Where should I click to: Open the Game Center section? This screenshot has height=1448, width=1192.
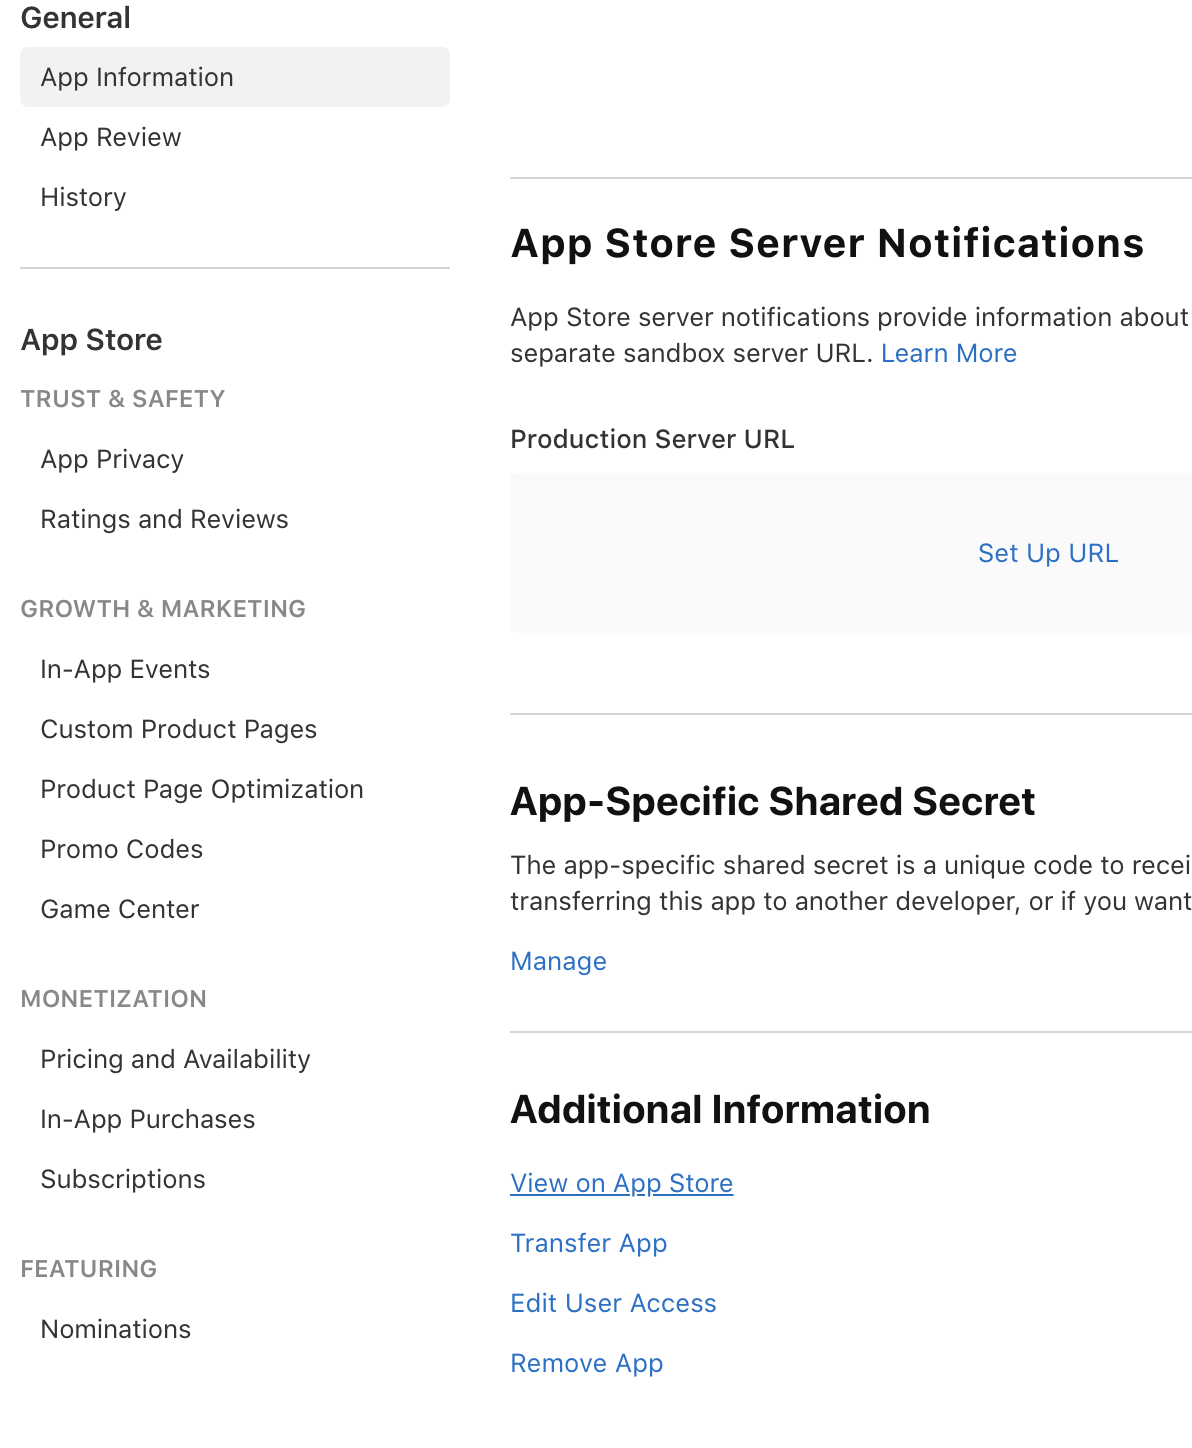coord(119,909)
